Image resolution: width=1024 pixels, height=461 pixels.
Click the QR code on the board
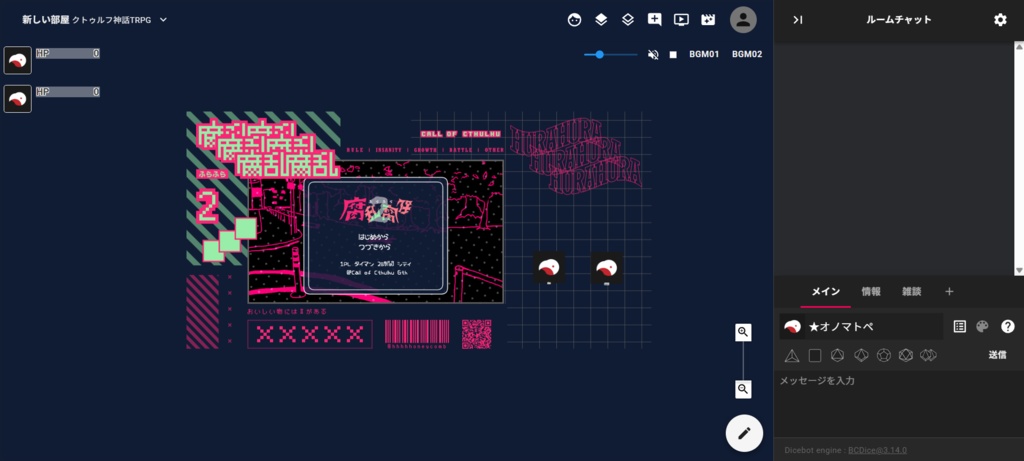tap(477, 334)
